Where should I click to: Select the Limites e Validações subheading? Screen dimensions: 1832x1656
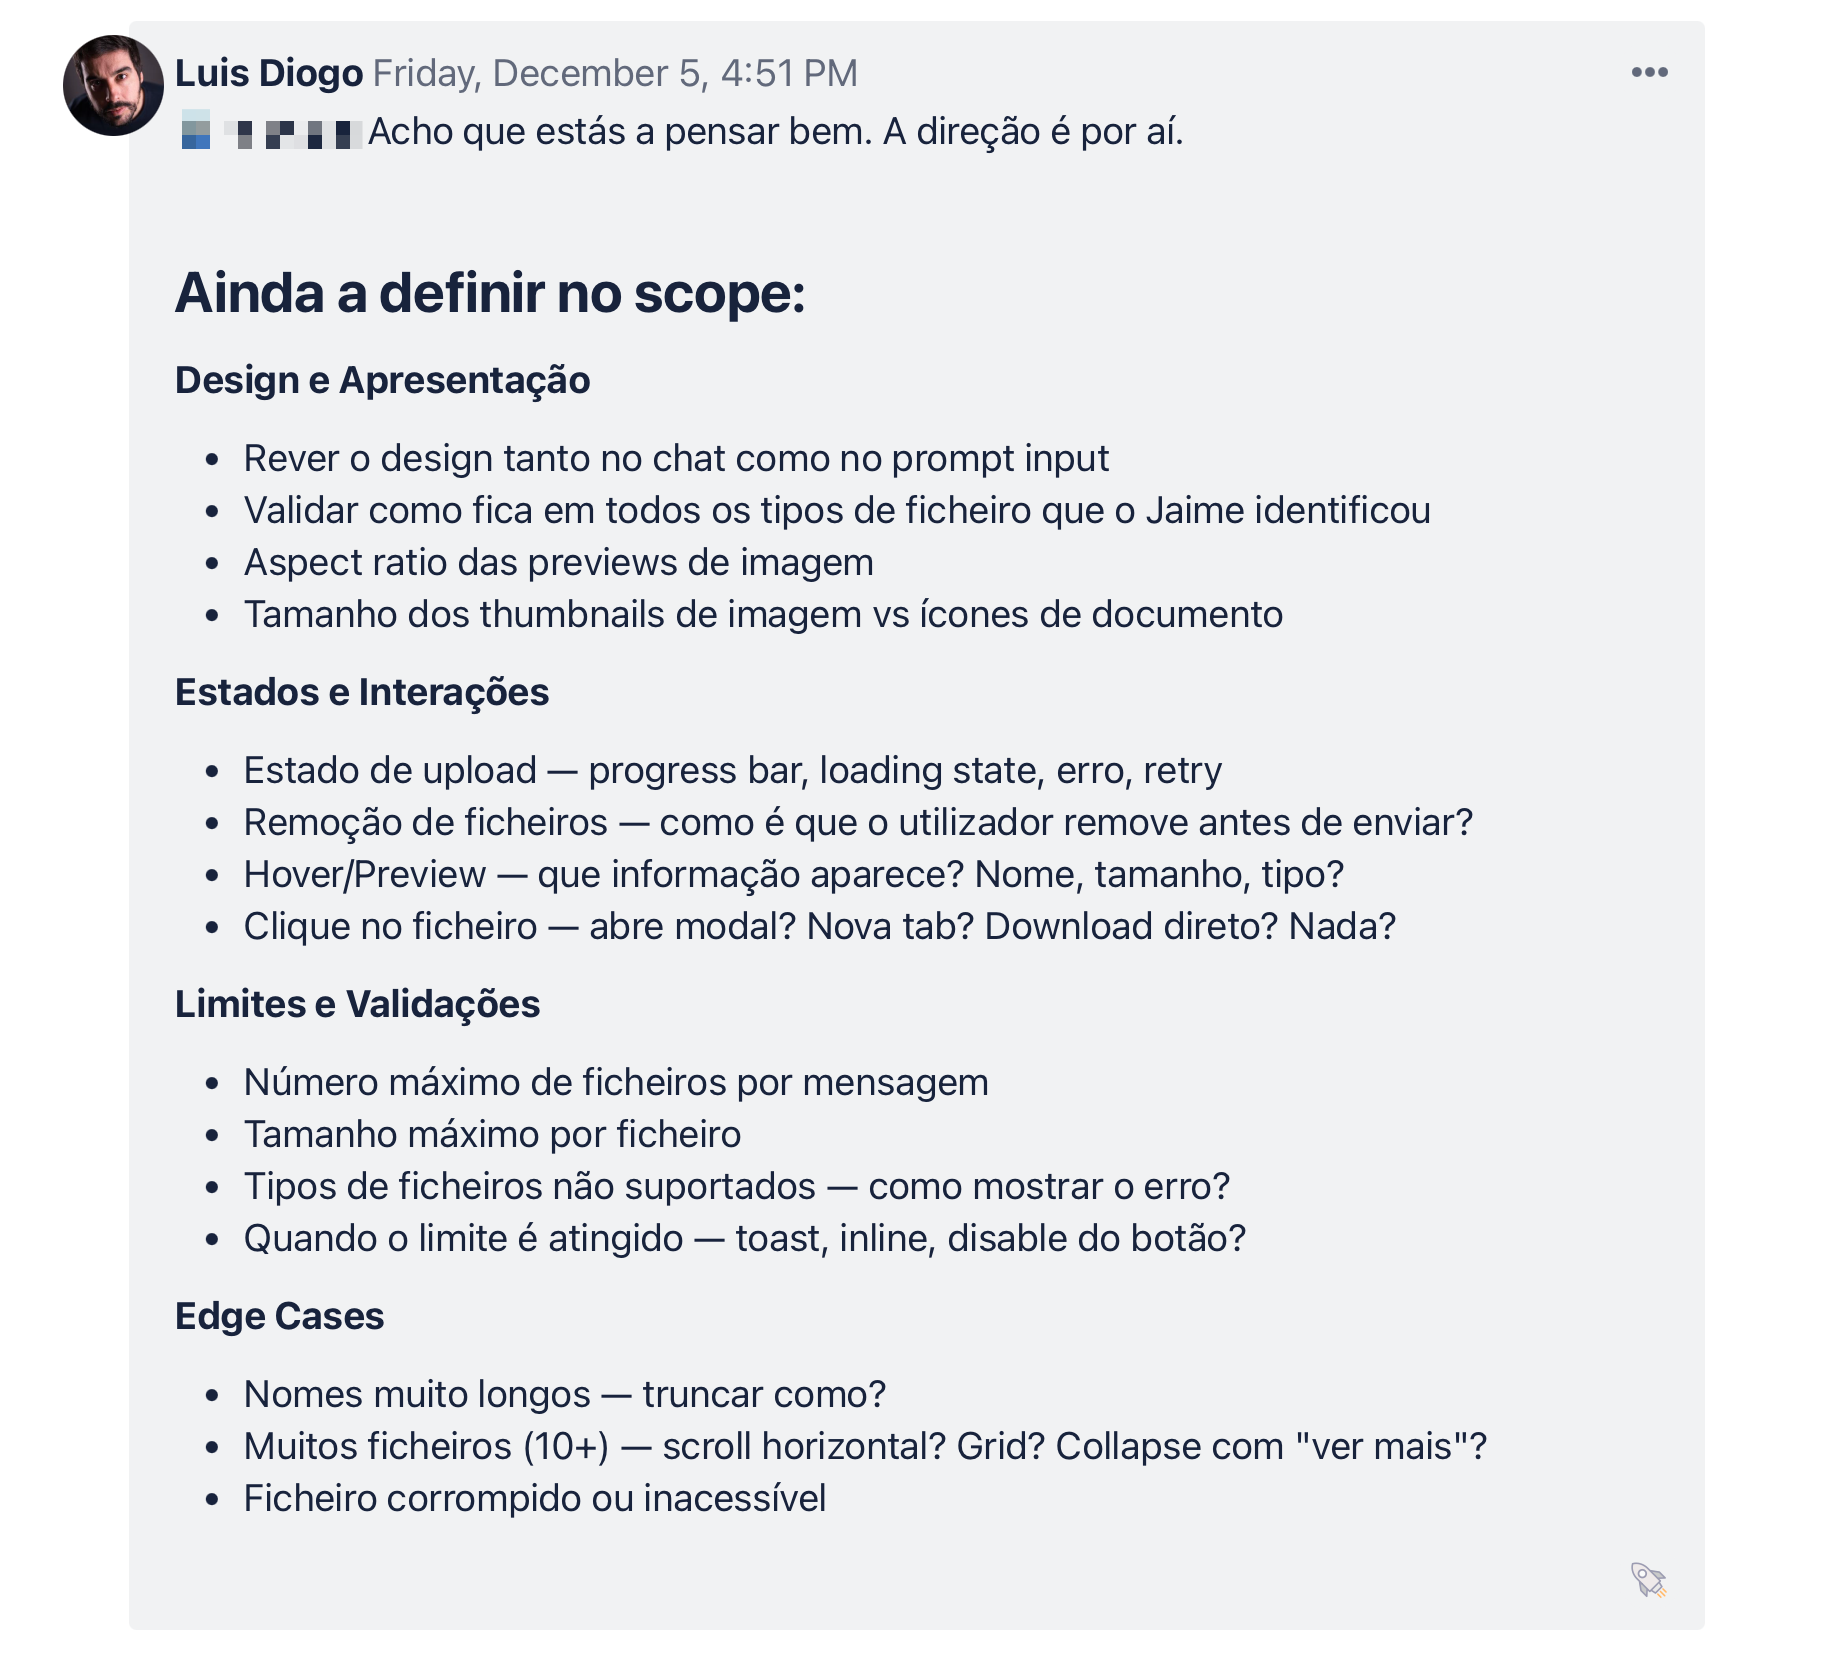tap(357, 1004)
